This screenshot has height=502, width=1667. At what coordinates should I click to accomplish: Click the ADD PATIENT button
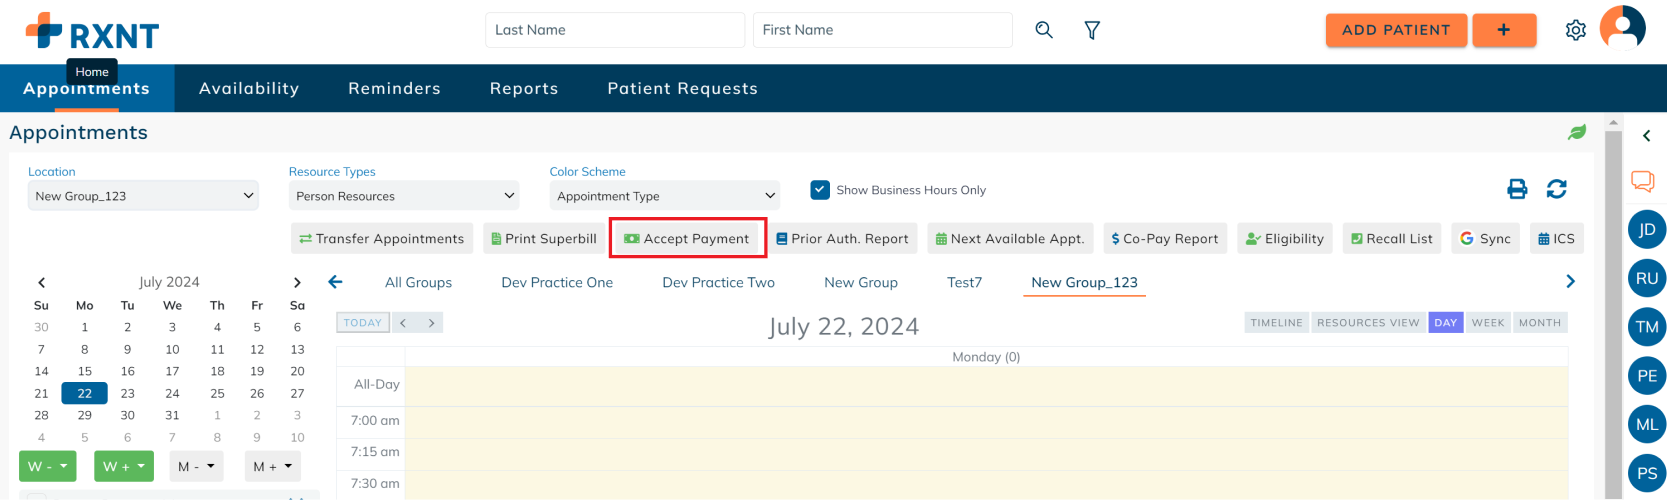[x=1395, y=30]
